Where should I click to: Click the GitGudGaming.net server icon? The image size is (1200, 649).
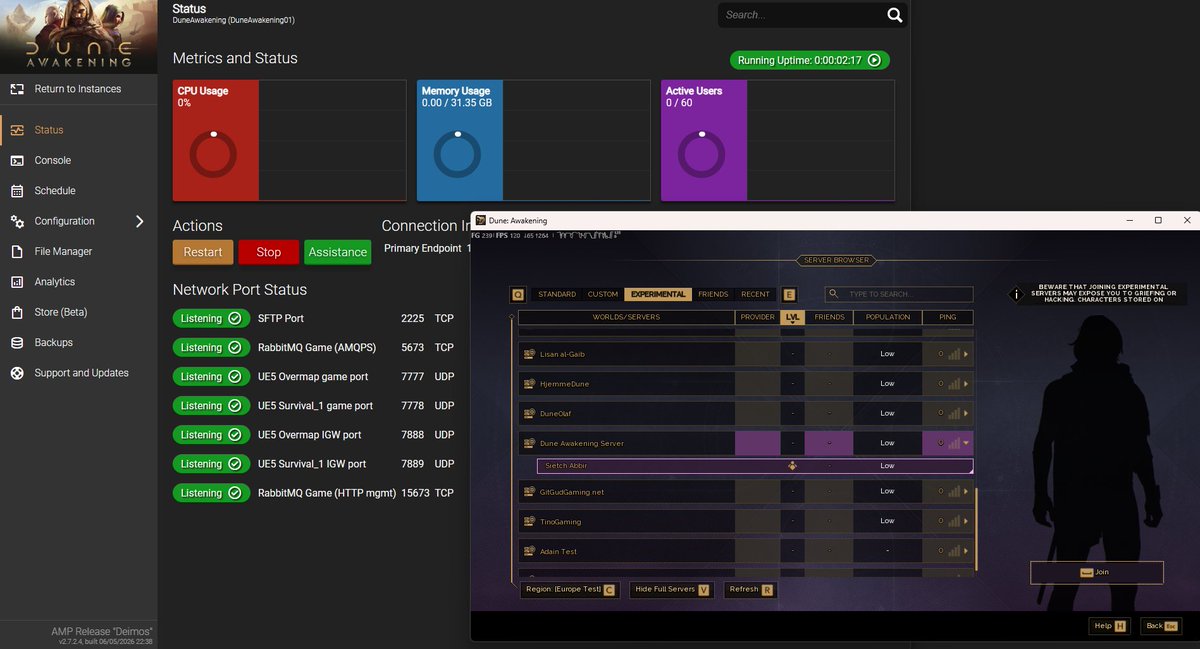coord(529,491)
